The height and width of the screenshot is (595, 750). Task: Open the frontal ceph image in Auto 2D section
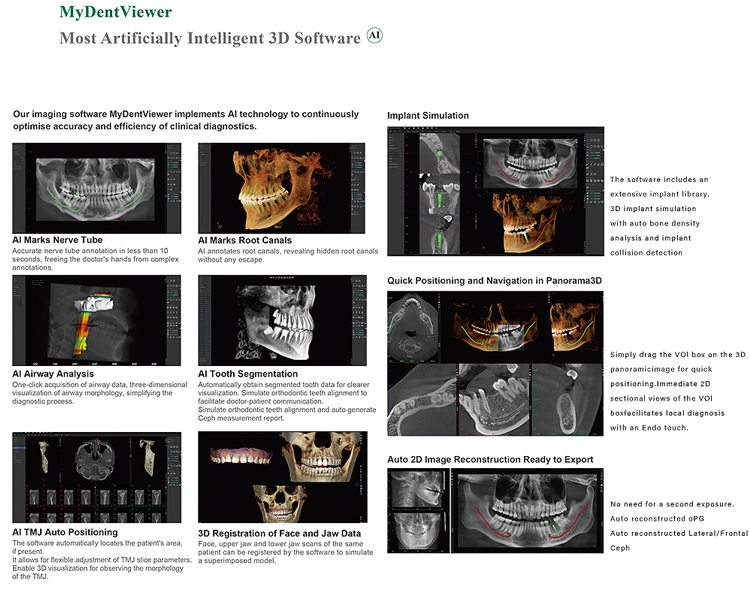[x=418, y=531]
